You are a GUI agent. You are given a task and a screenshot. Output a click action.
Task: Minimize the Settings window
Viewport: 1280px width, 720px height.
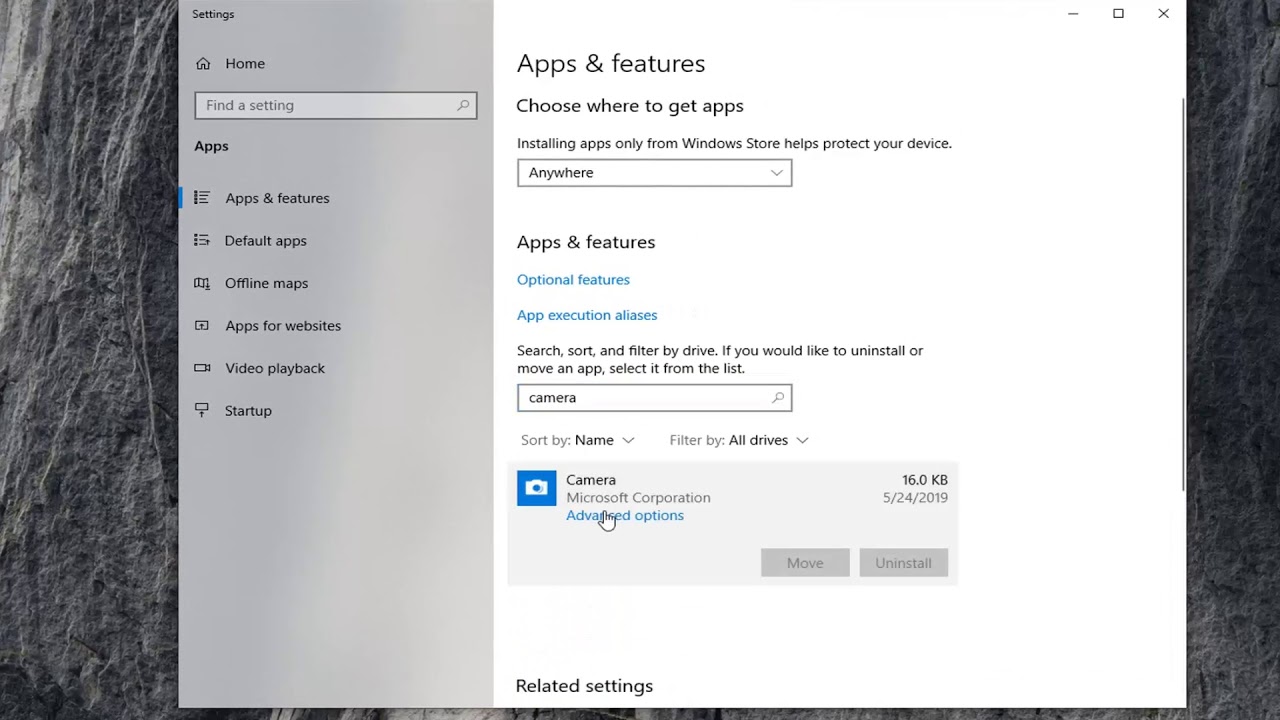[x=1073, y=14]
